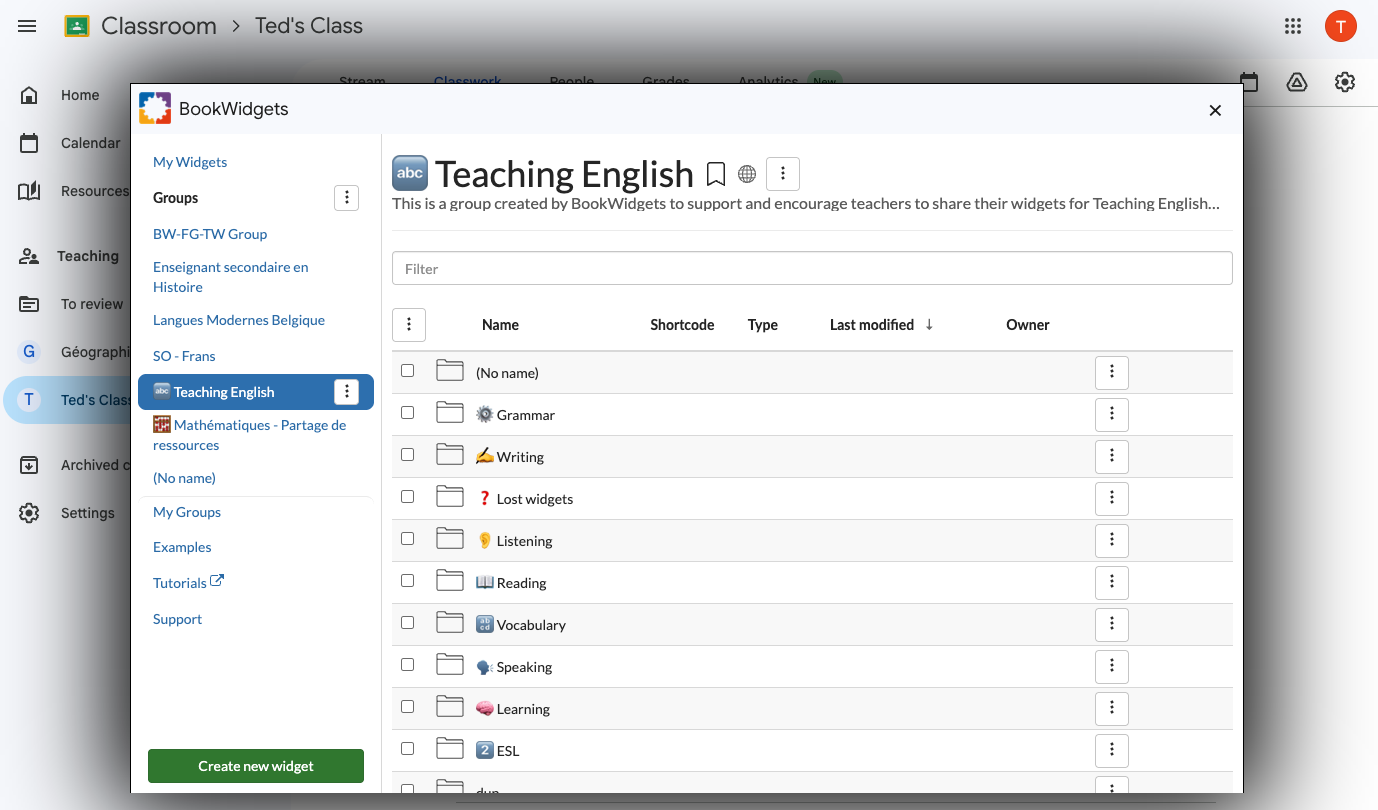Viewport: 1378px width, 810px height.
Task: Sort by the Owner column header
Action: pyautogui.click(x=1028, y=325)
